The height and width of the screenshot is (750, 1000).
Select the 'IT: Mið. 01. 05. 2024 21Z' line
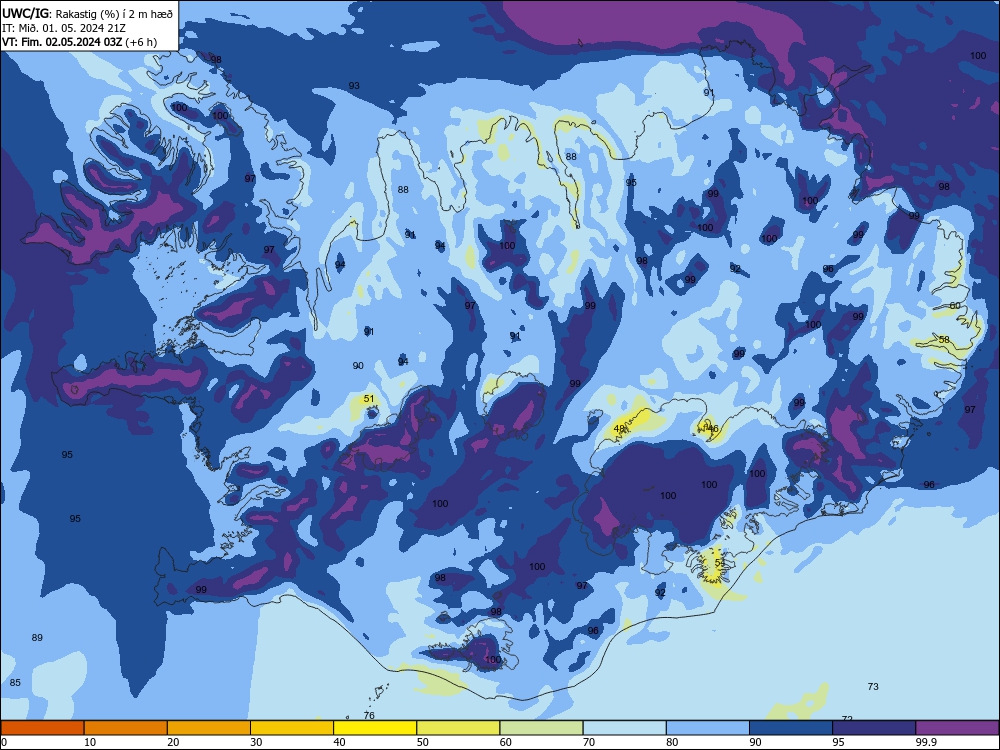[x=64, y=28]
